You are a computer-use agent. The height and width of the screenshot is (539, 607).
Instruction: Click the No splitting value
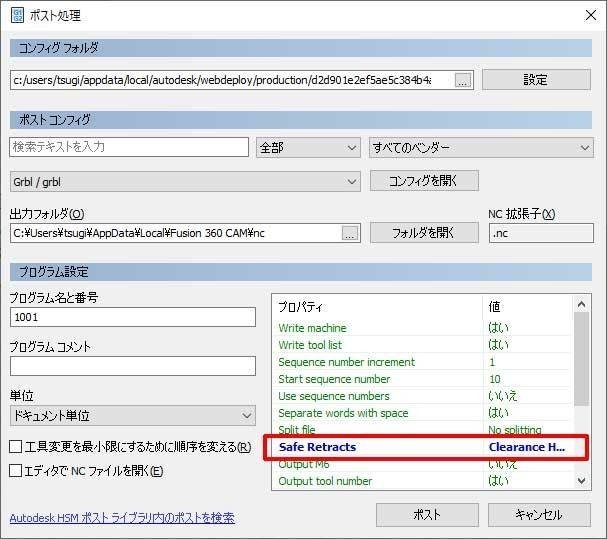coord(515,429)
